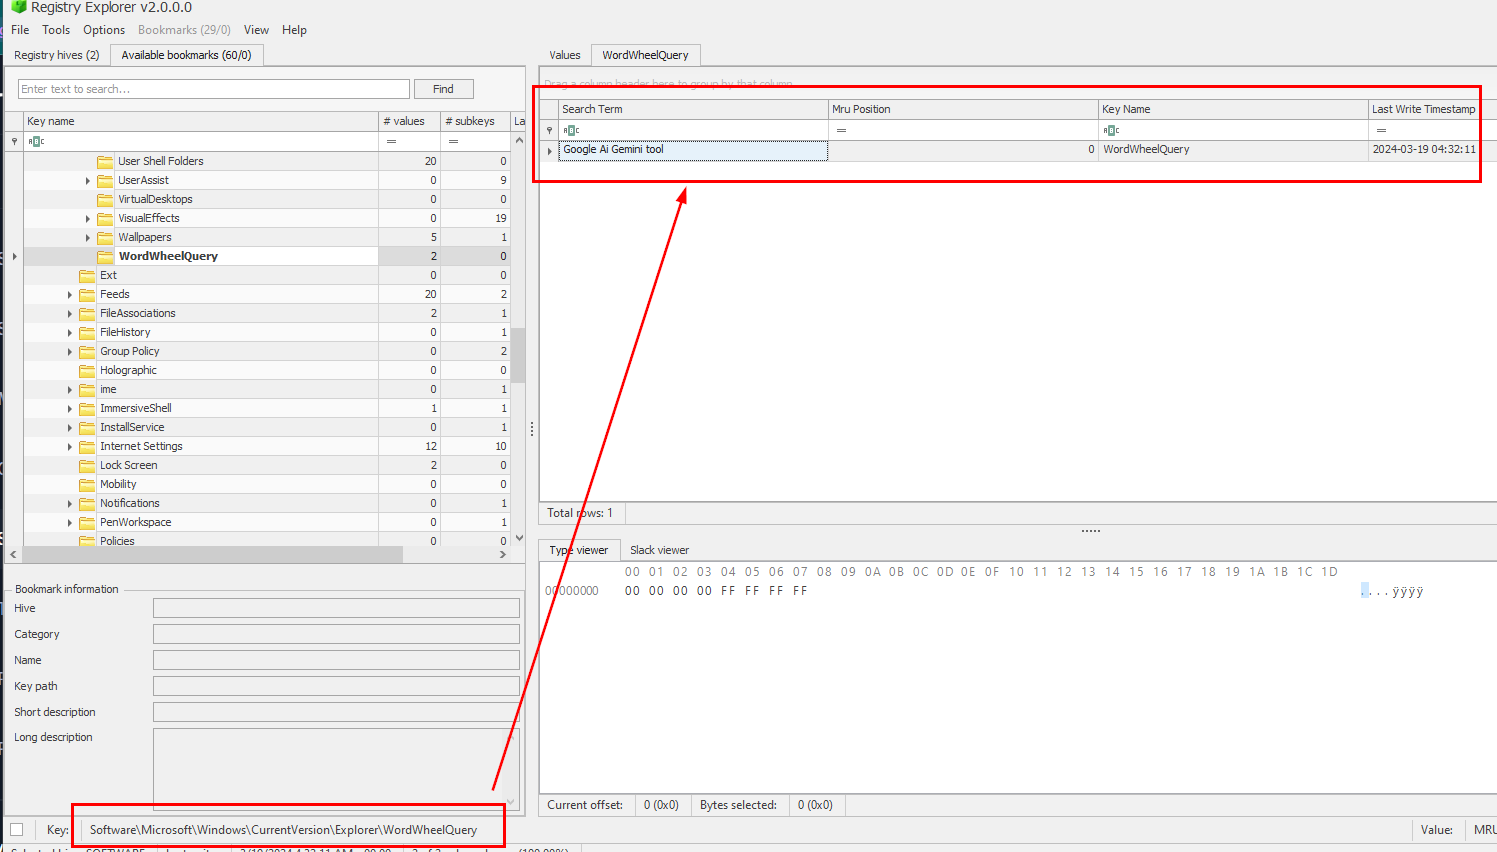
Task: Click the tree's vertical scrollbar thumb
Action: click(x=518, y=355)
